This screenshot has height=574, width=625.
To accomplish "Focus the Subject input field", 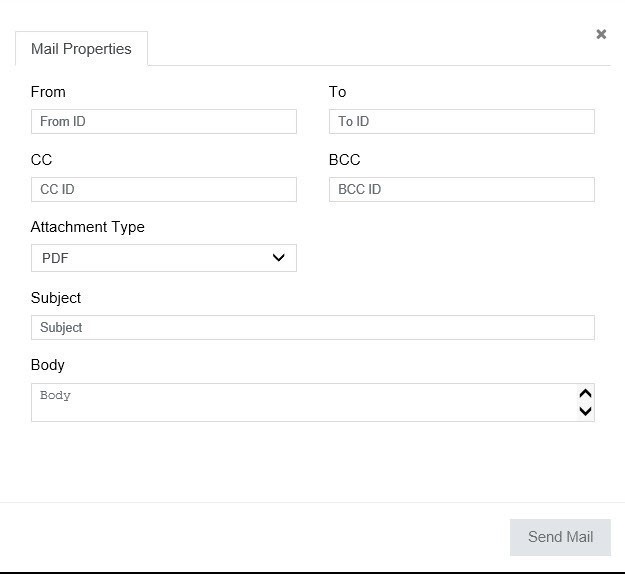I will (312, 328).
